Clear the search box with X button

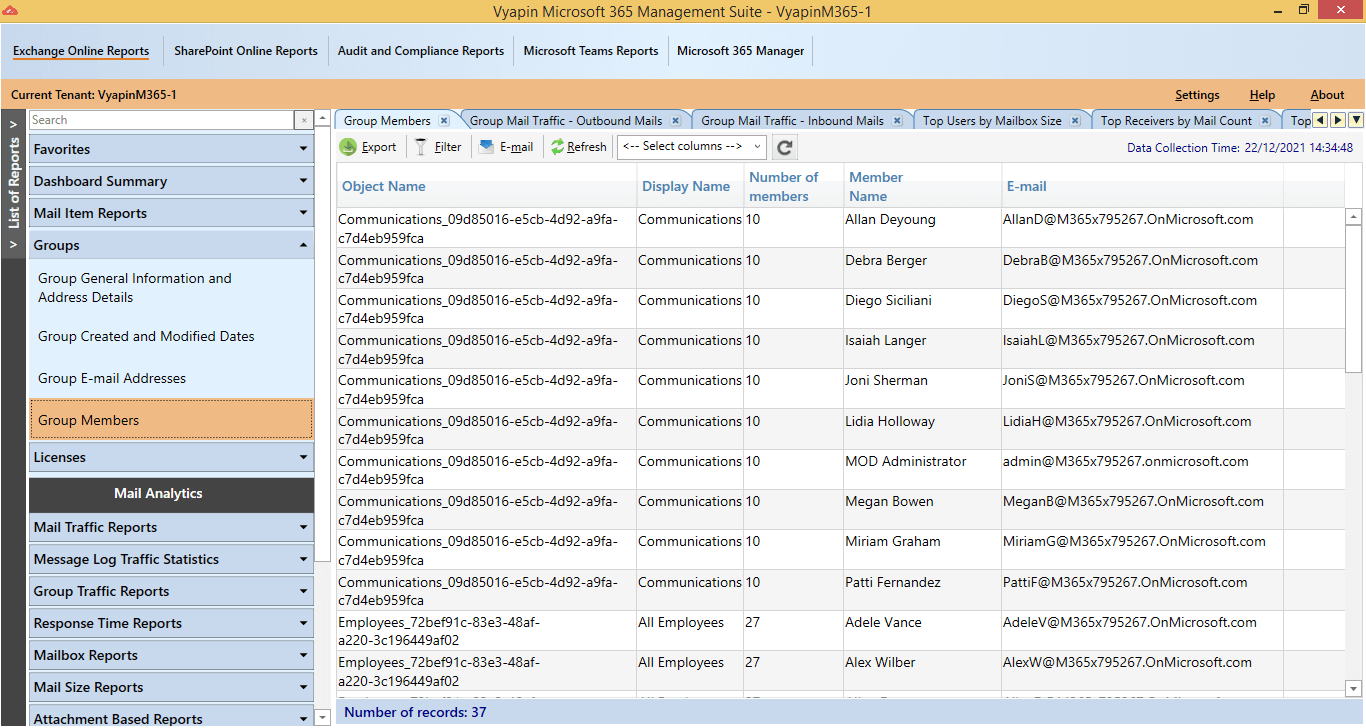[x=304, y=121]
